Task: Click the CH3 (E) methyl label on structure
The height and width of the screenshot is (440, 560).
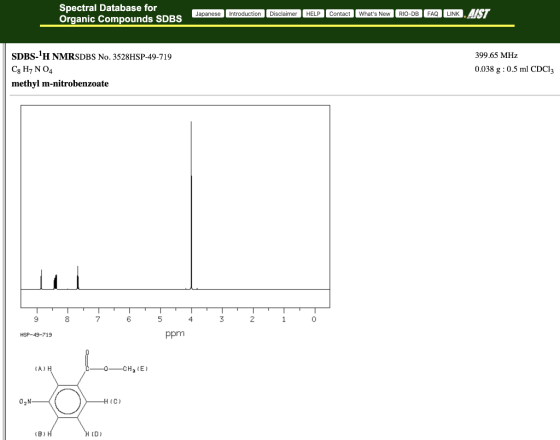Action: [x=135, y=369]
